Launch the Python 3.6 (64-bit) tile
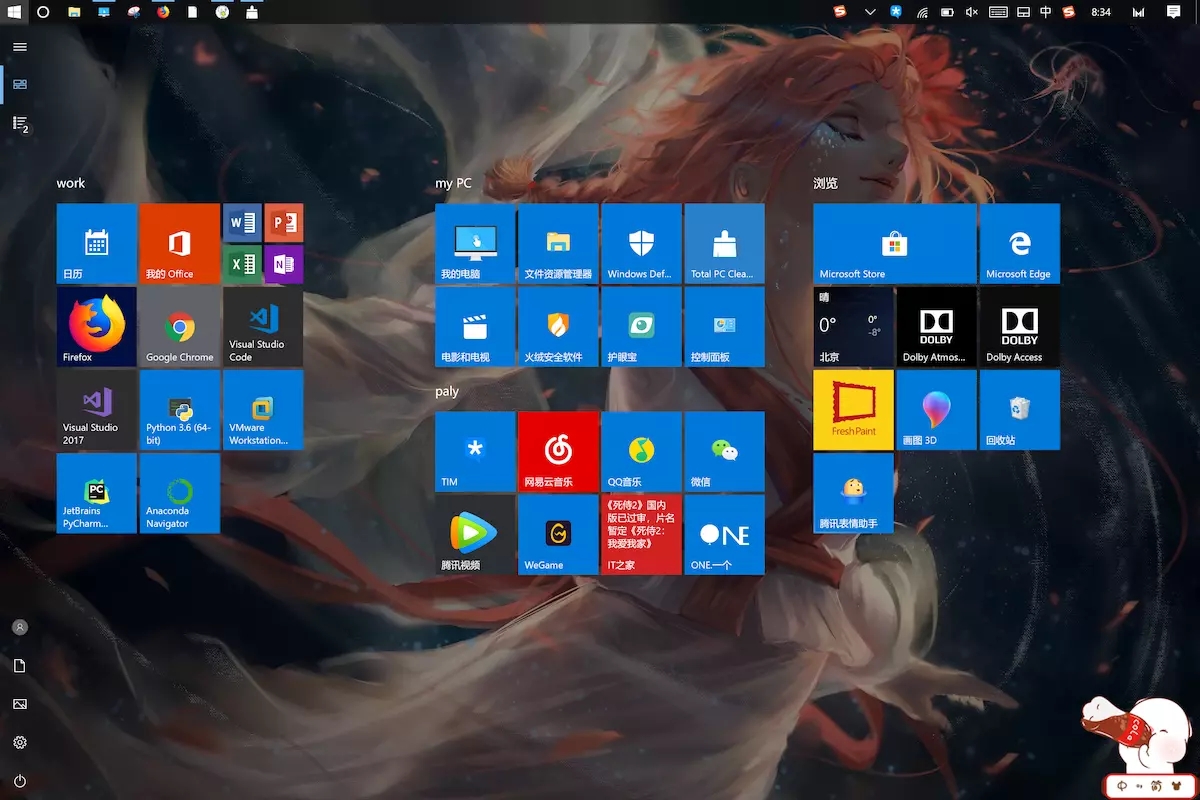The width and height of the screenshot is (1200, 800). (x=180, y=410)
